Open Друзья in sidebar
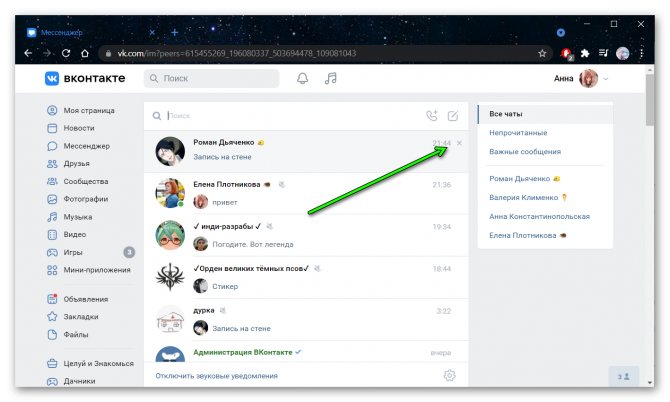This screenshot has width=670, height=402. coord(68,164)
